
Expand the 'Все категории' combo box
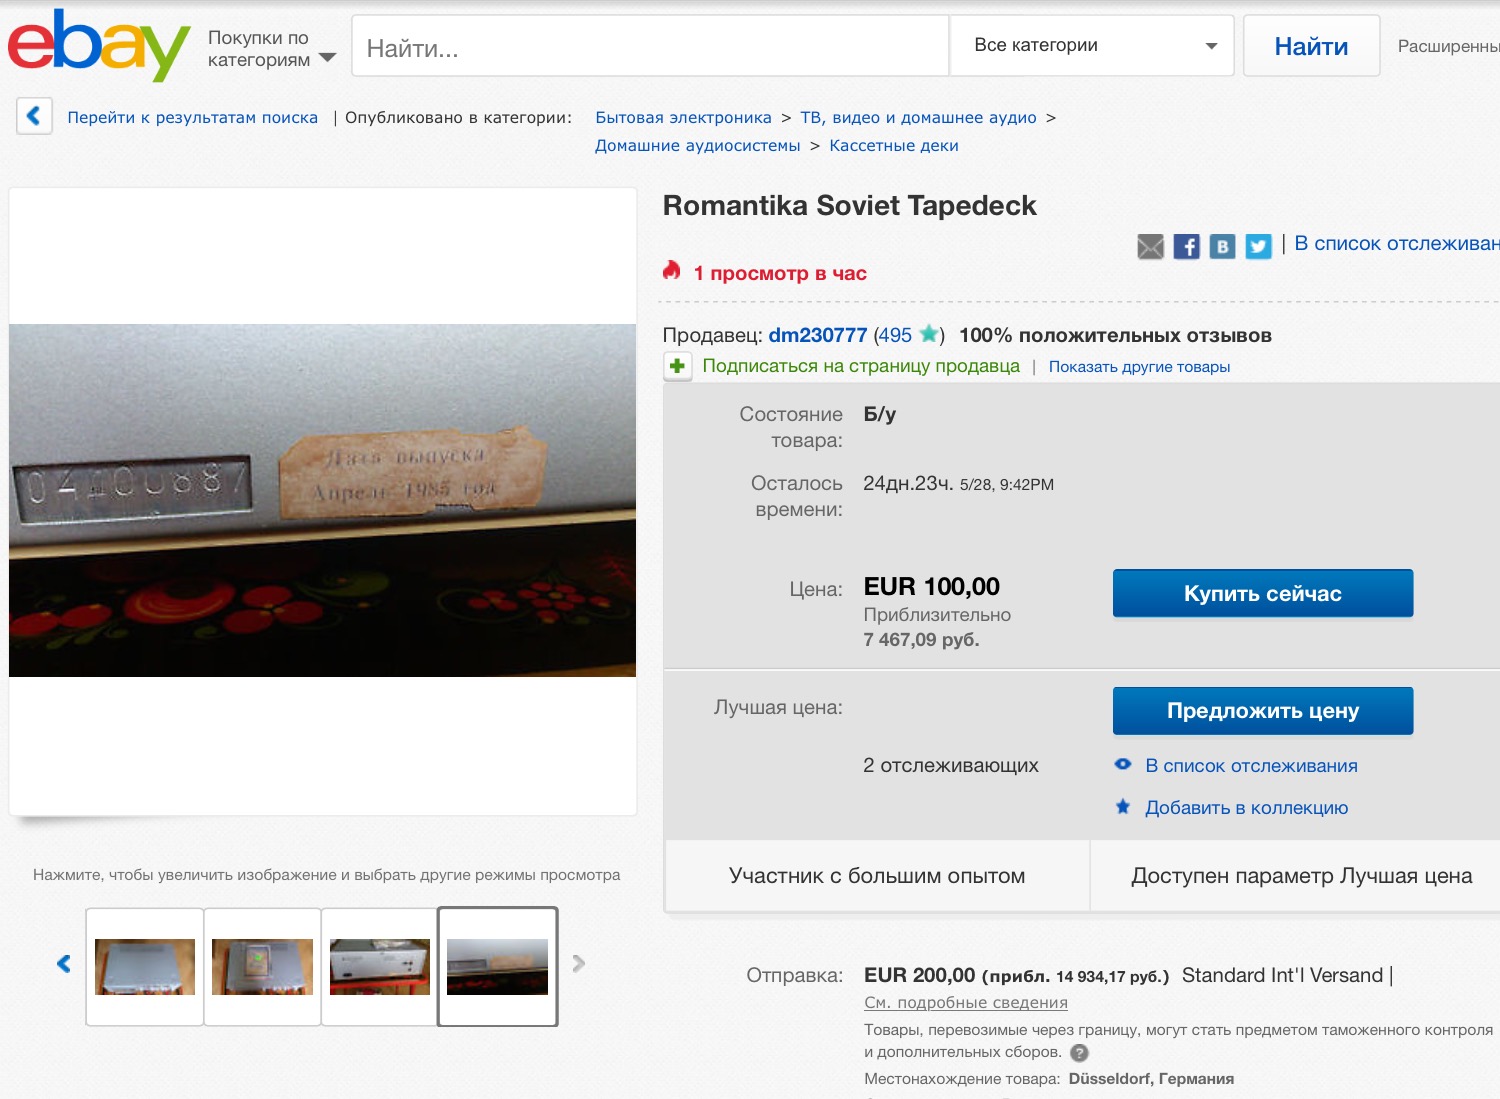coord(1092,45)
